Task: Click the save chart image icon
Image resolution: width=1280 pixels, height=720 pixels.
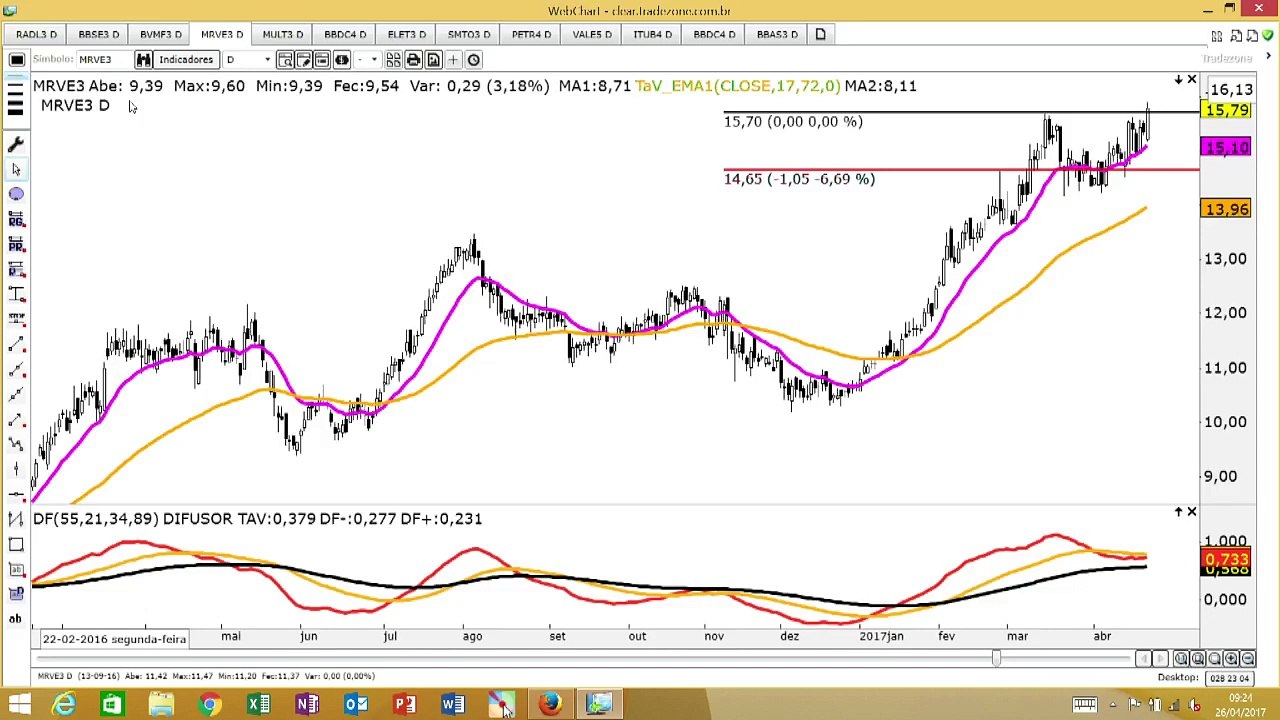Action: pos(433,60)
